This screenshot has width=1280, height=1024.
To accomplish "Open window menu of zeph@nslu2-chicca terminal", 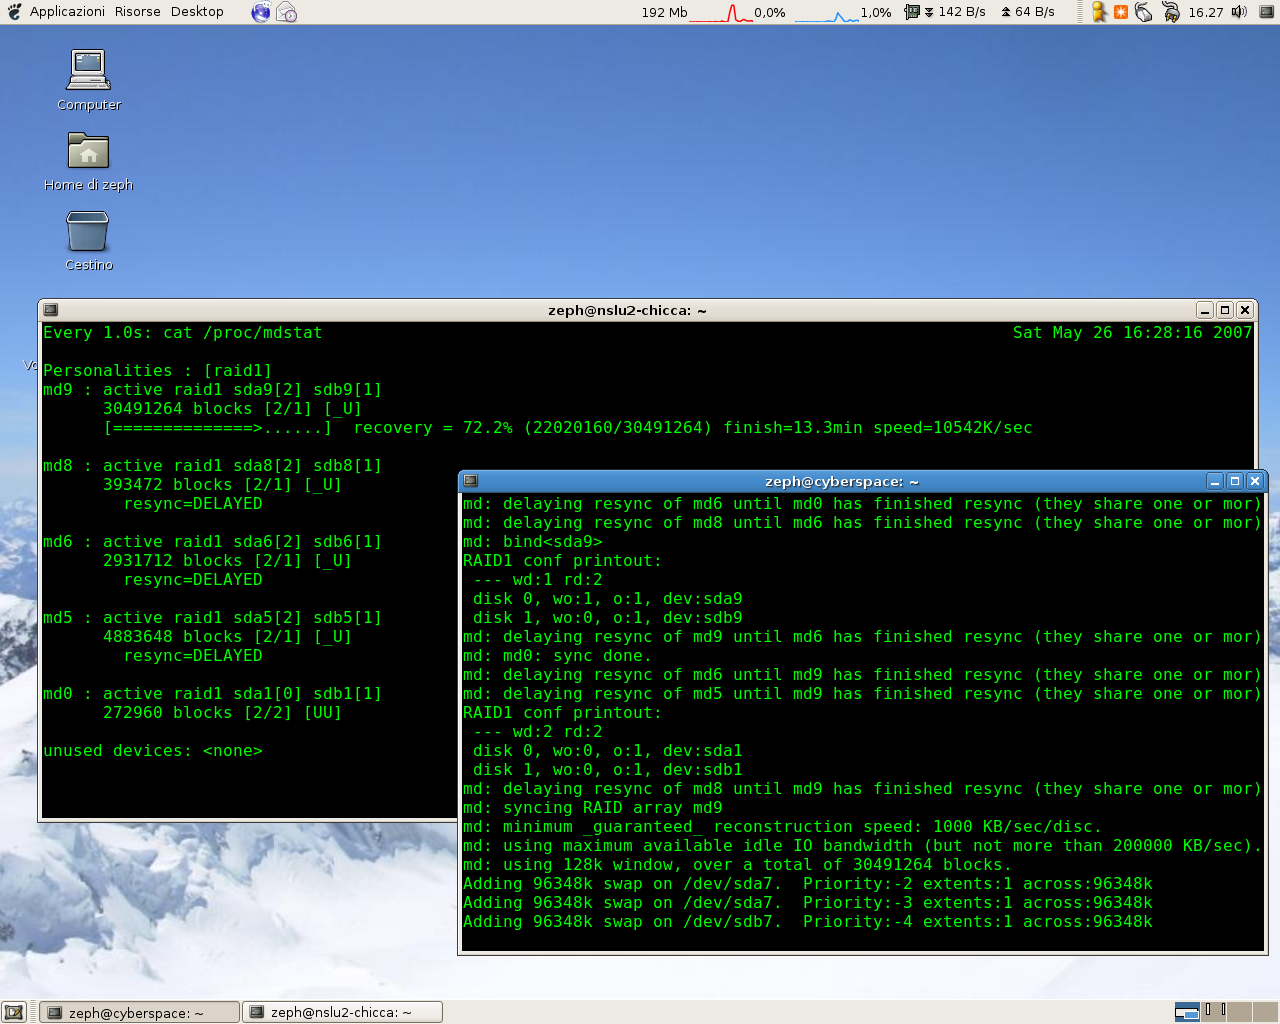I will tap(51, 310).
